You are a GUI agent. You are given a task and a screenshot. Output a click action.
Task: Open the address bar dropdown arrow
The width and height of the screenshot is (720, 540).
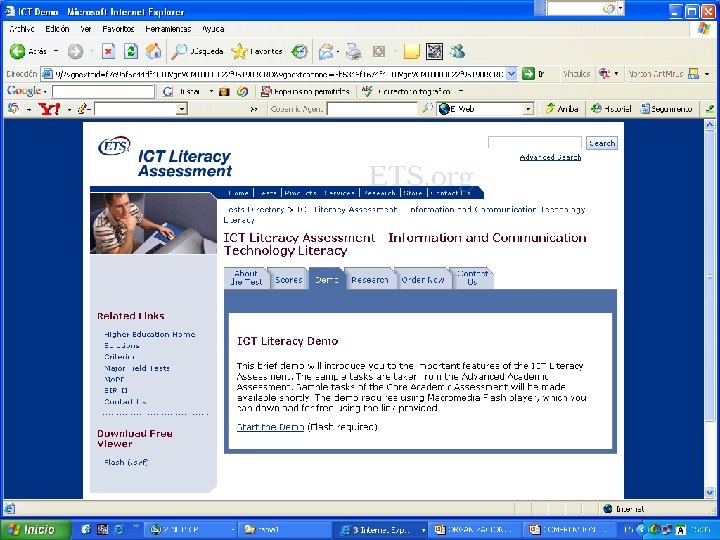512,73
